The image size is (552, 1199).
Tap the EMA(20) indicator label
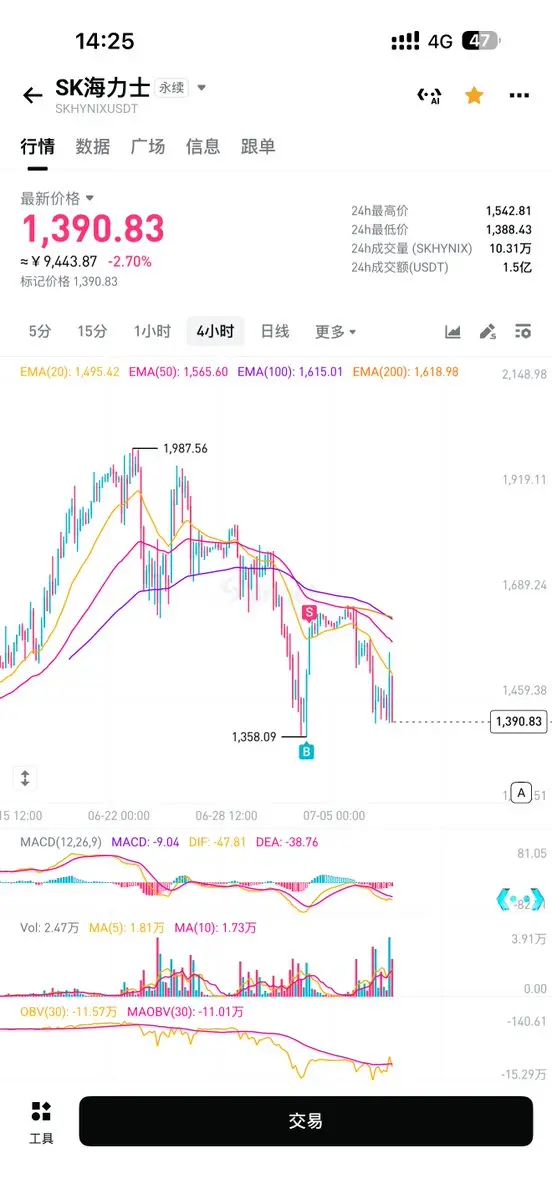pos(70,372)
